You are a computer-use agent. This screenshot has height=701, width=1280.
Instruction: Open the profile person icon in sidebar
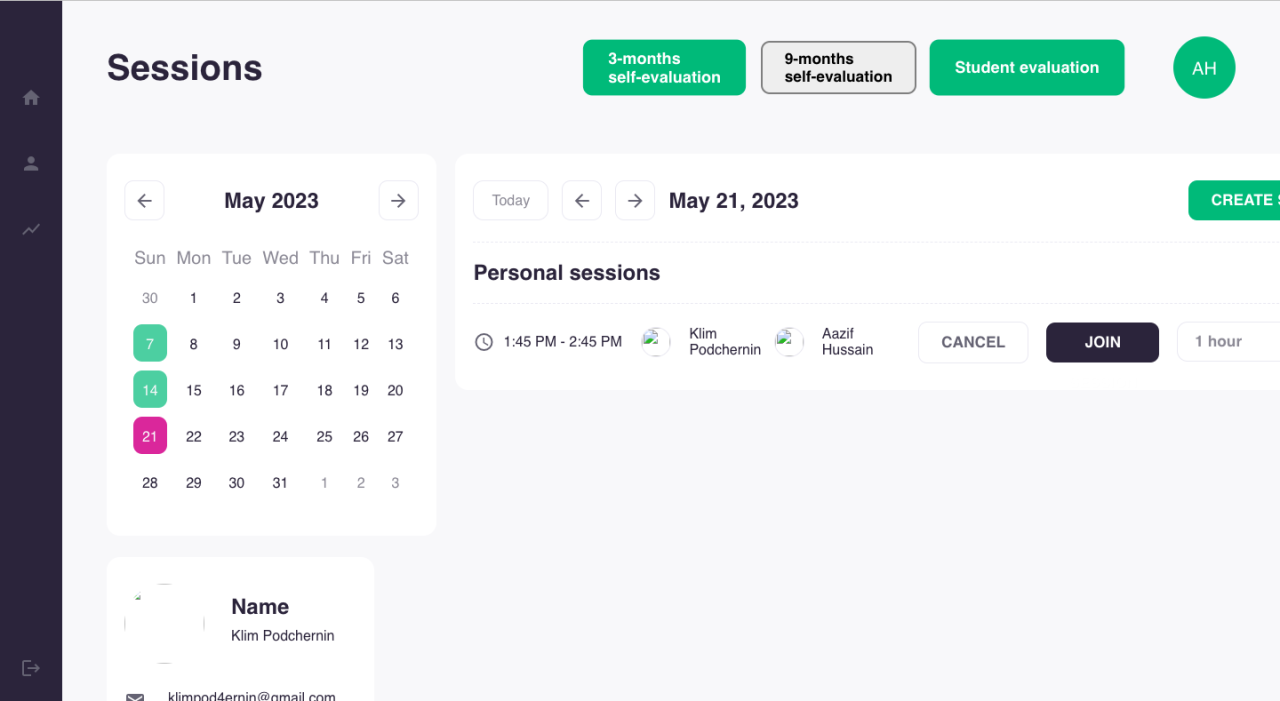pos(31,164)
